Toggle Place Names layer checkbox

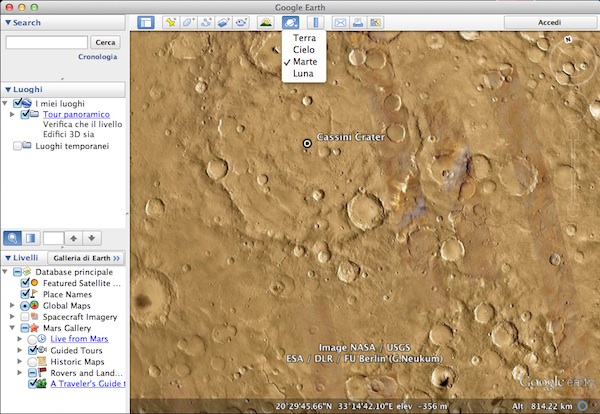(x=25, y=294)
